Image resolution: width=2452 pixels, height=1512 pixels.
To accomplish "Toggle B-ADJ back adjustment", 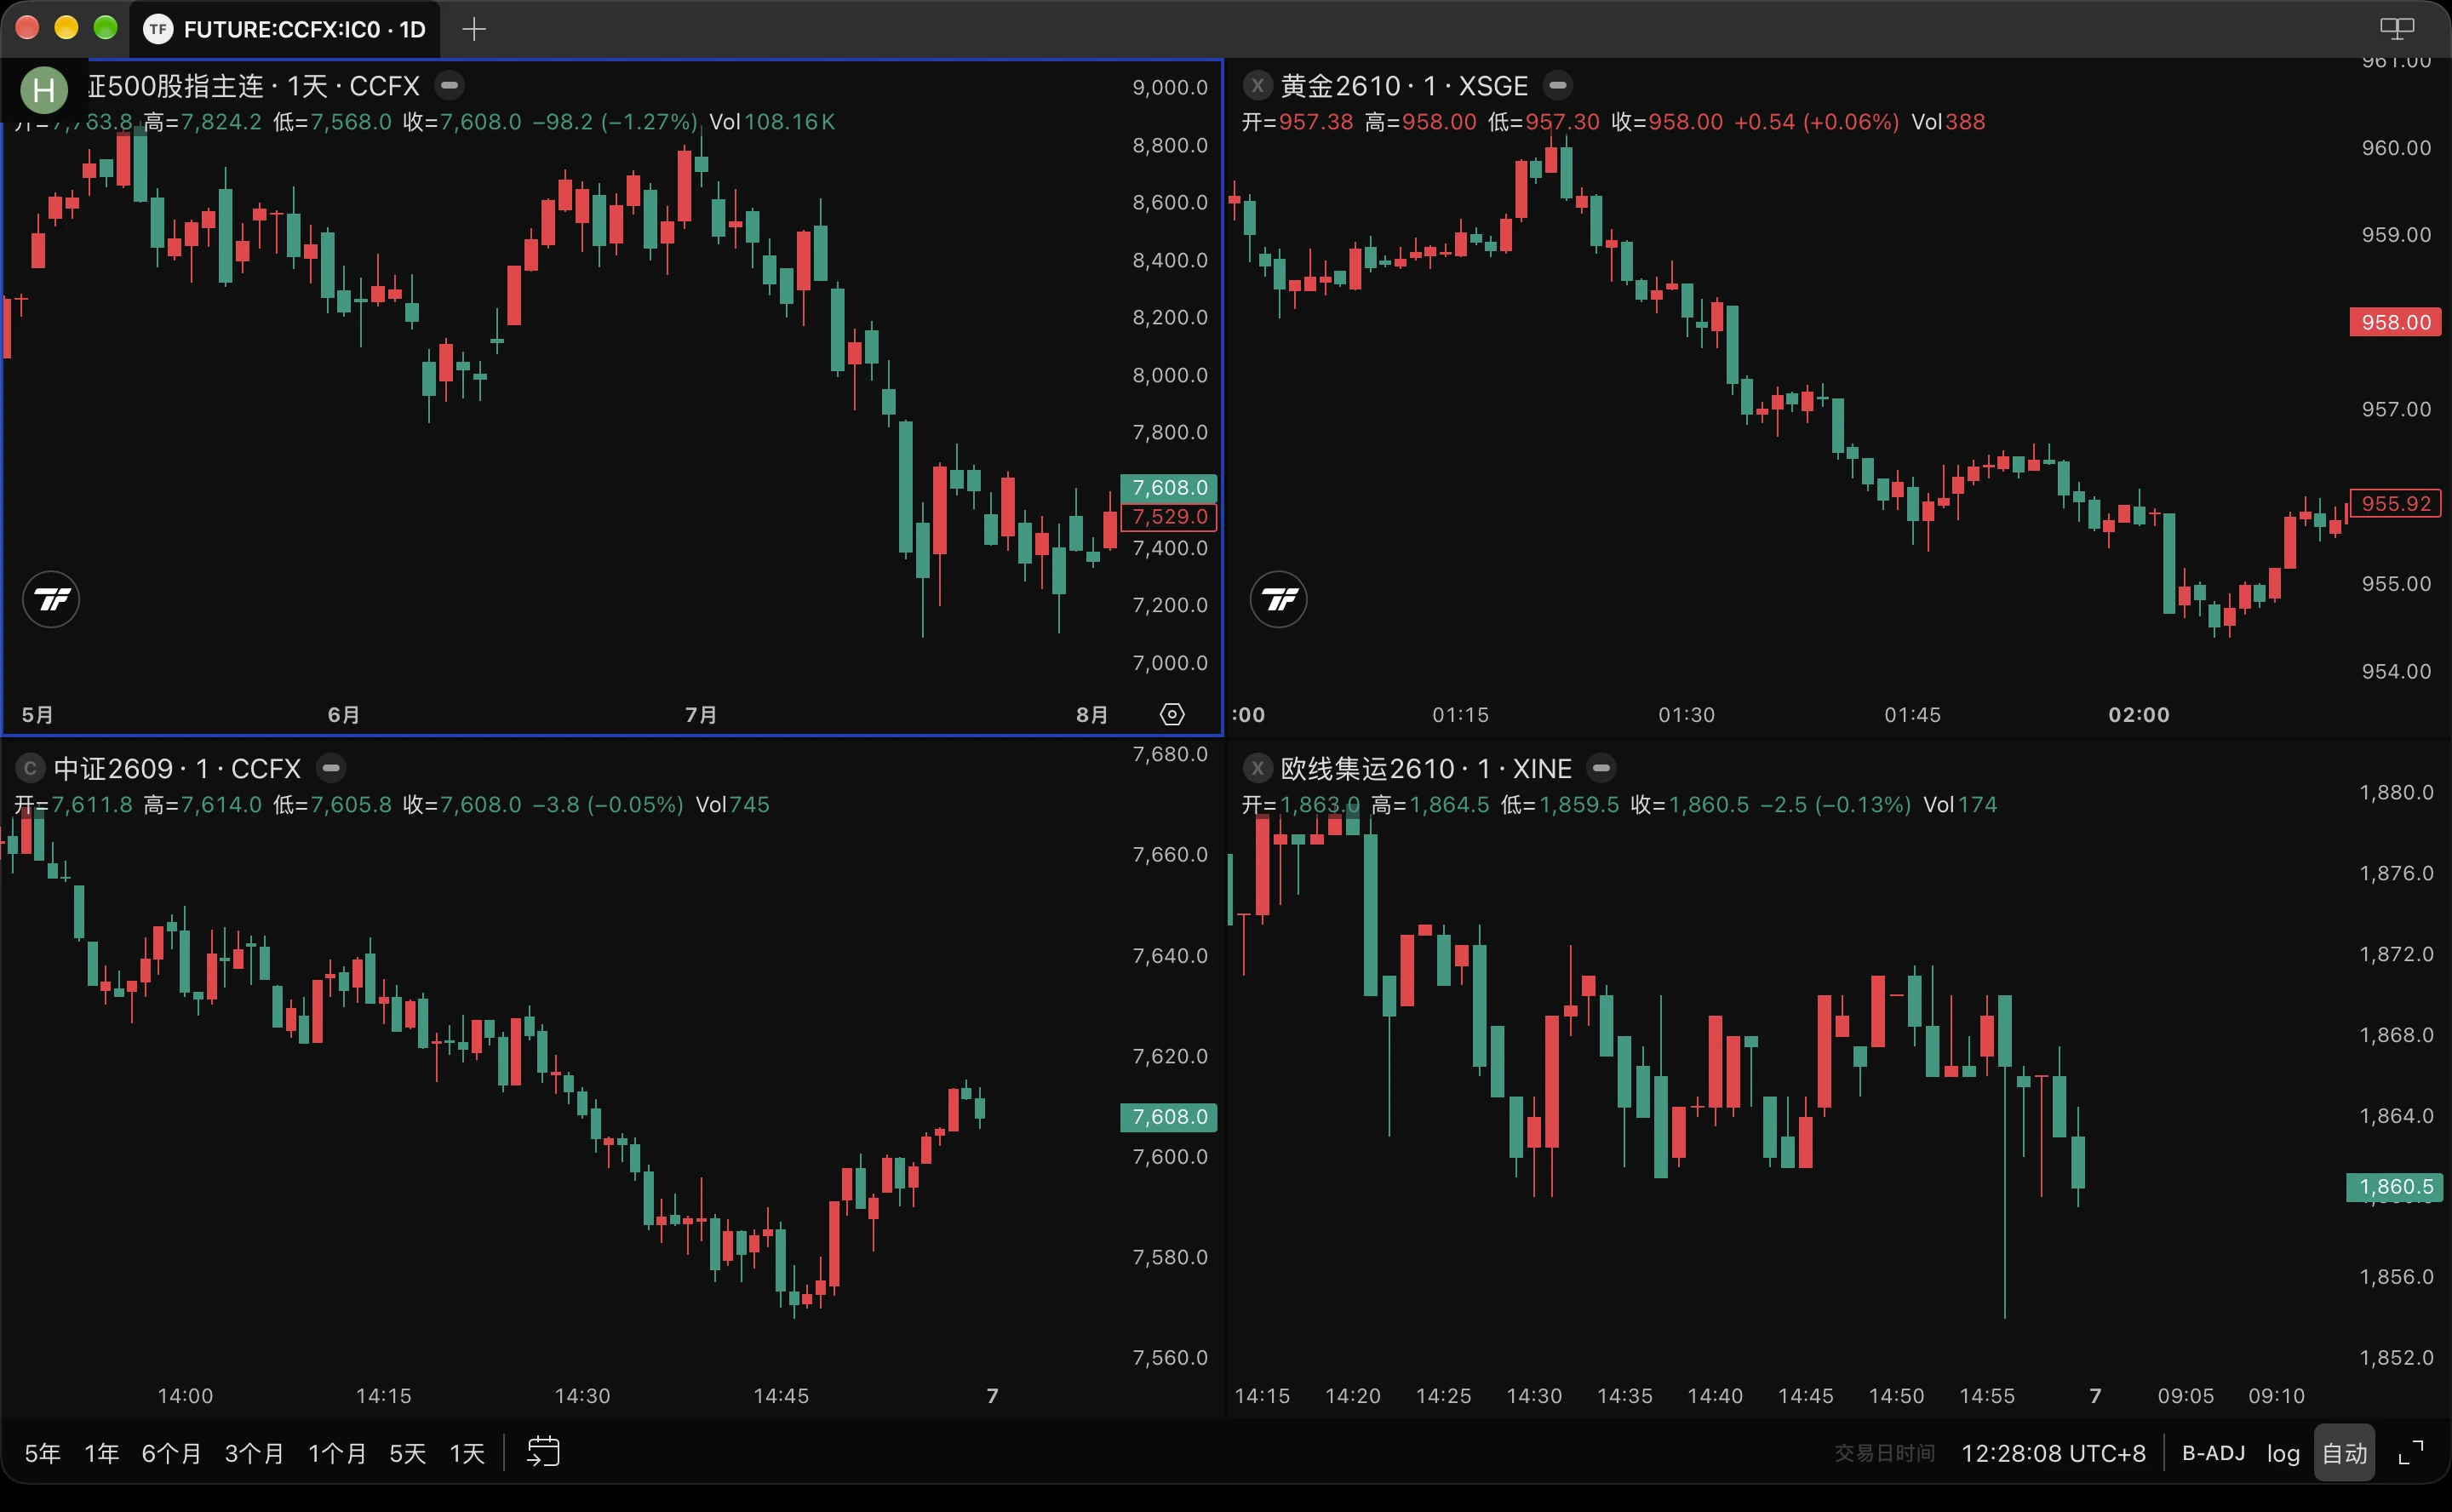I will click(2213, 1453).
